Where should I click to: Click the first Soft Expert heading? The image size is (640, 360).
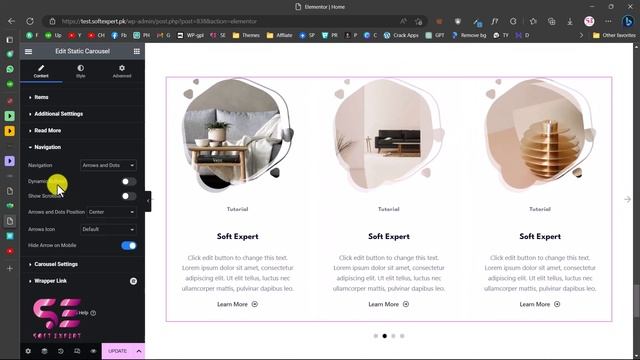(237, 236)
